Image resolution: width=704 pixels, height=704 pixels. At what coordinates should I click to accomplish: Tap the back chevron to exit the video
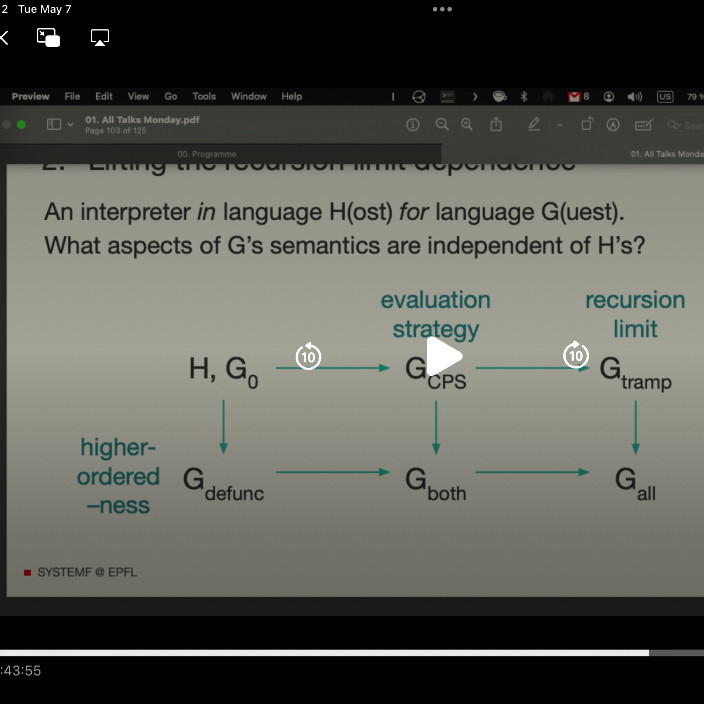pos(5,38)
